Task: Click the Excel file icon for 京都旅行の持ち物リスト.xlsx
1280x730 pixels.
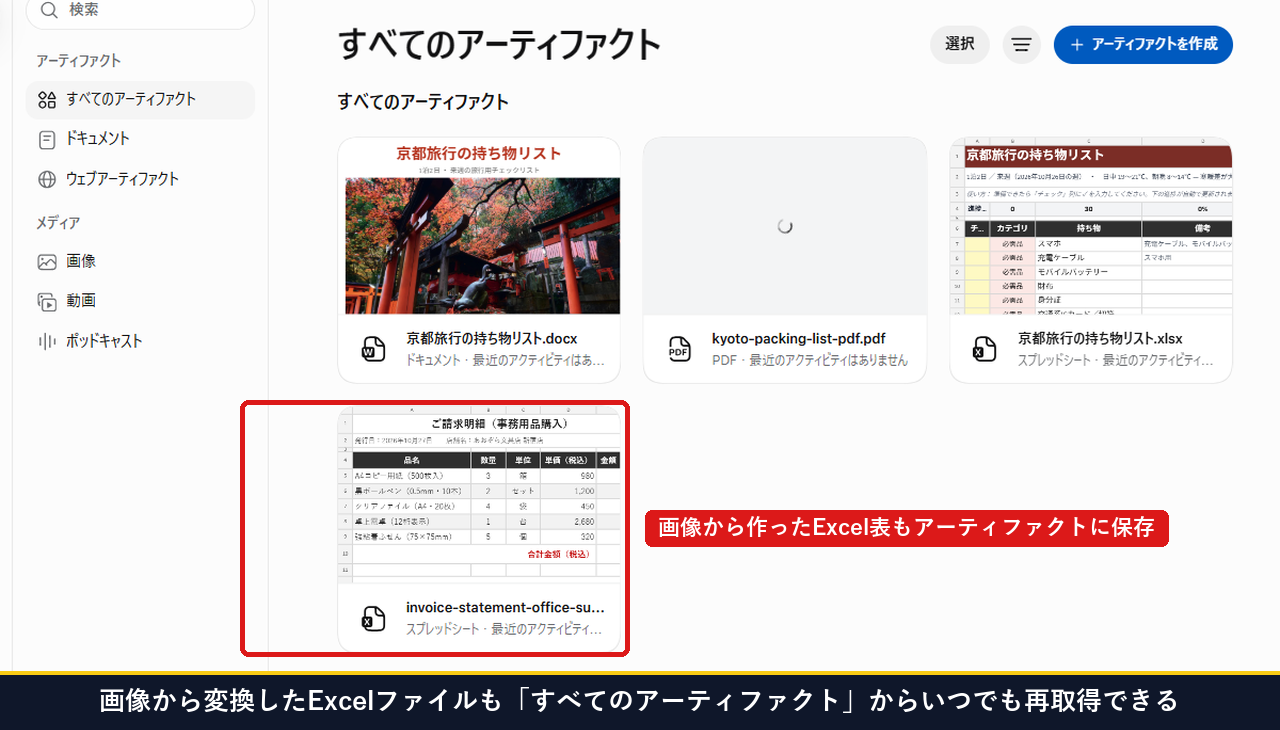Action: point(985,348)
